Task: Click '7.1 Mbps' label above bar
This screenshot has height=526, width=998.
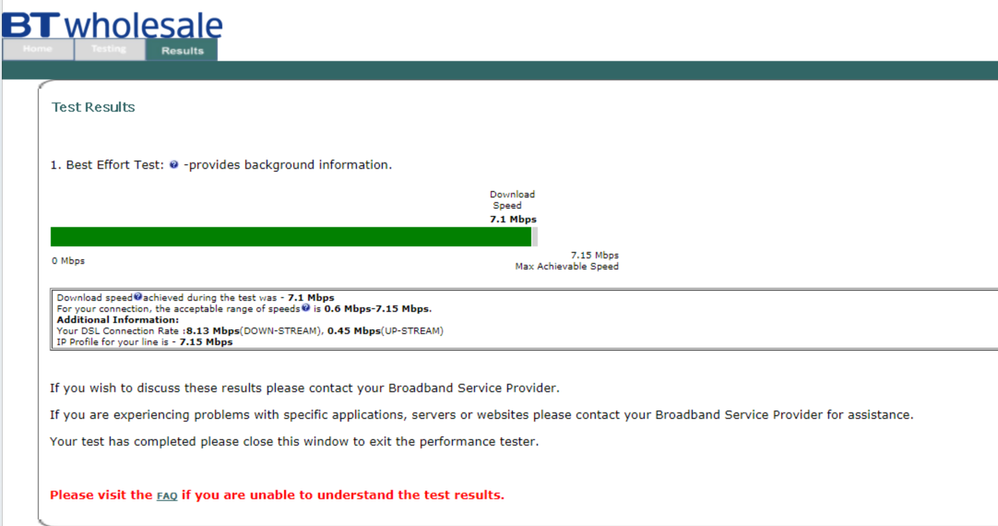Action: pos(513,219)
